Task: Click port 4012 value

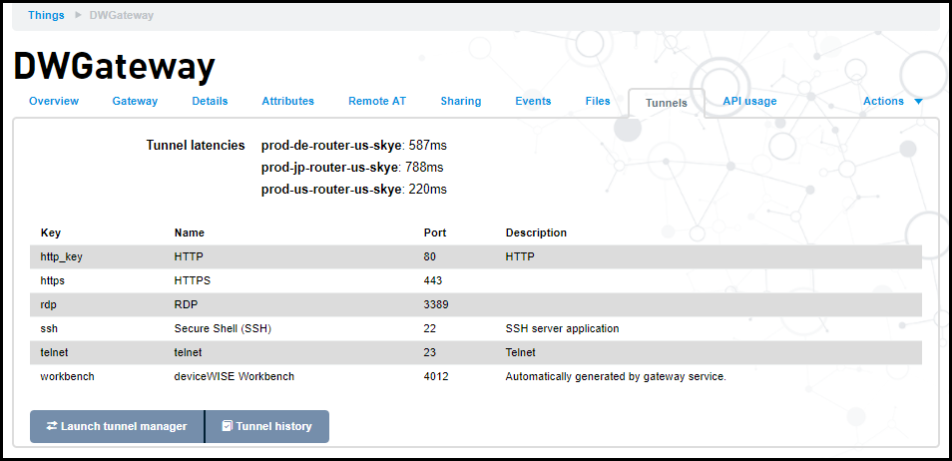Action: (436, 377)
